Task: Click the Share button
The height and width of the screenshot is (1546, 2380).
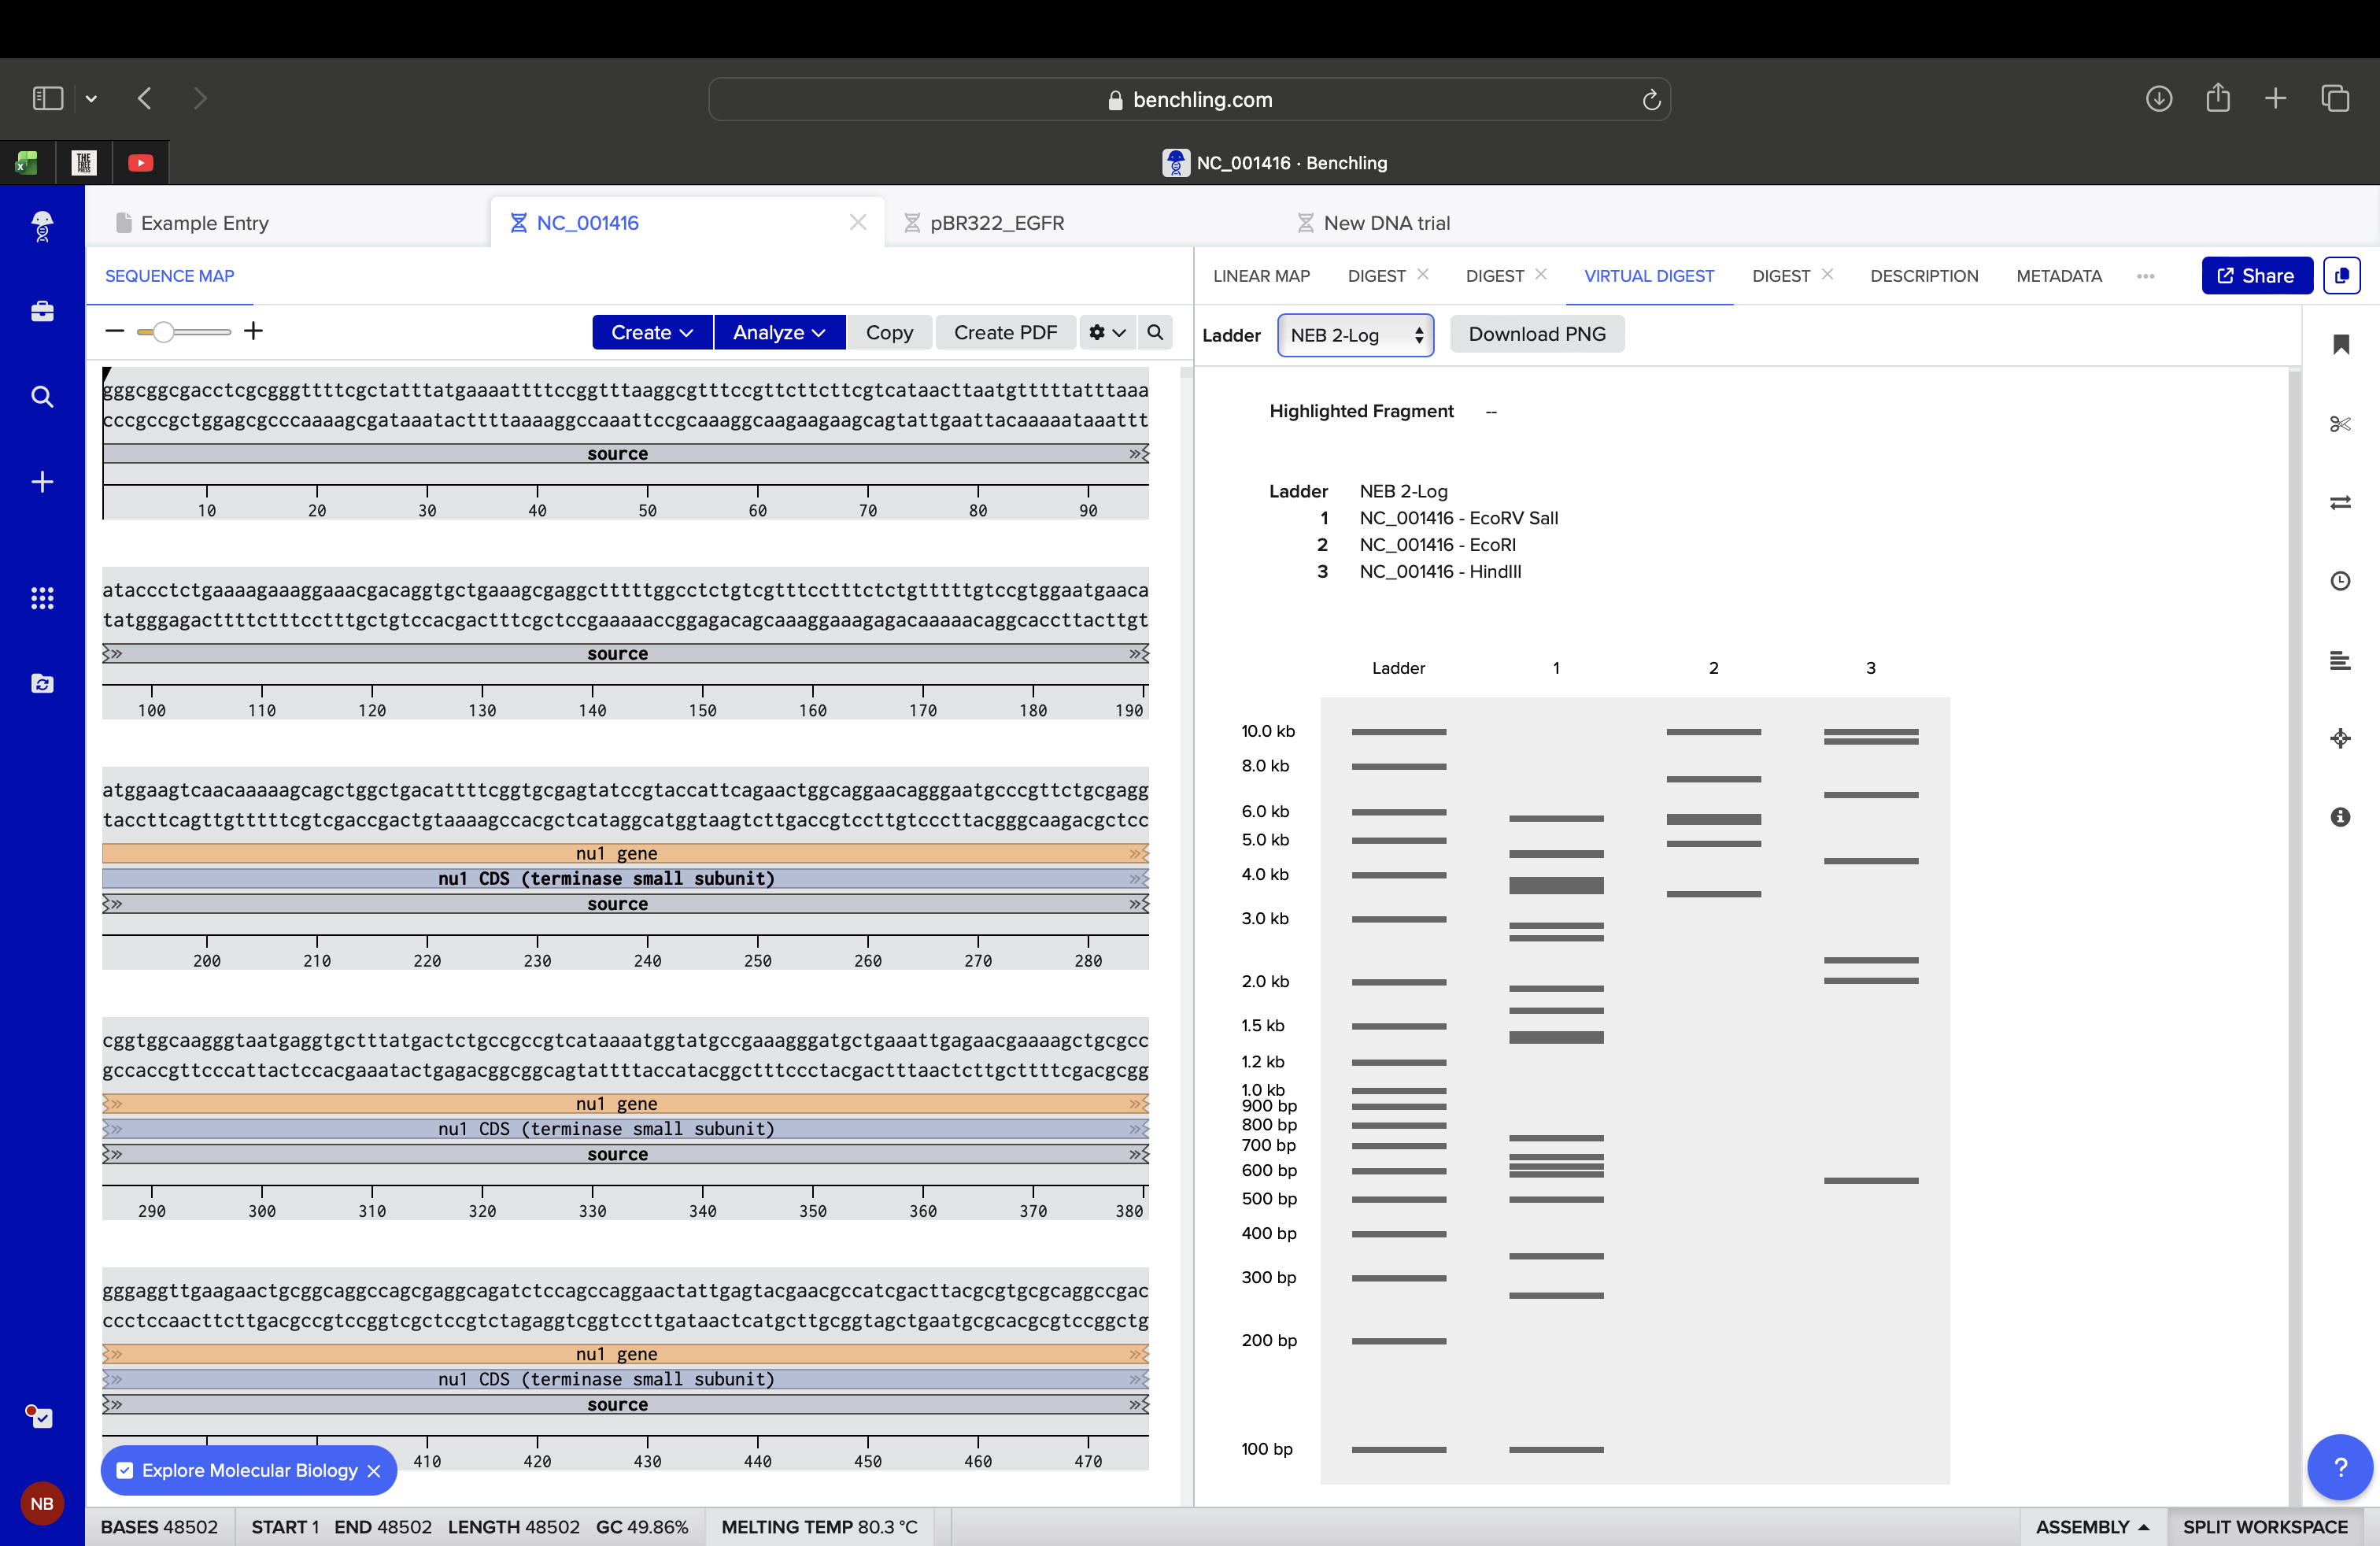Action: [x=2257, y=276]
